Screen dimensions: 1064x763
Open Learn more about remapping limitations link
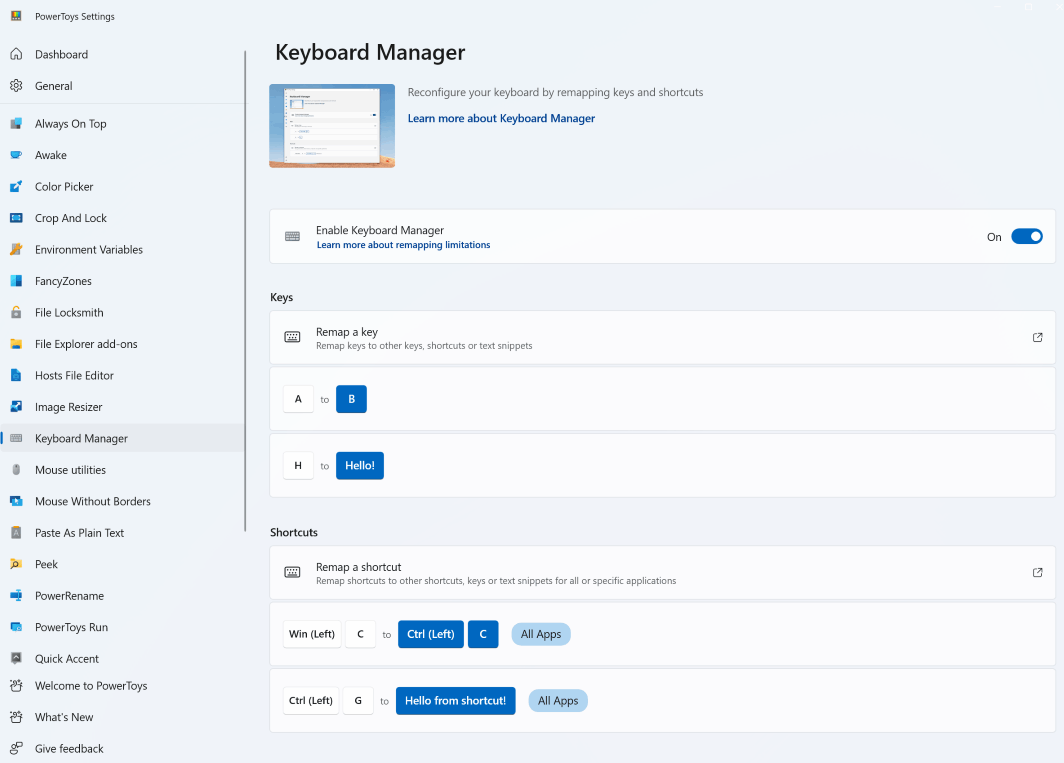coord(403,245)
